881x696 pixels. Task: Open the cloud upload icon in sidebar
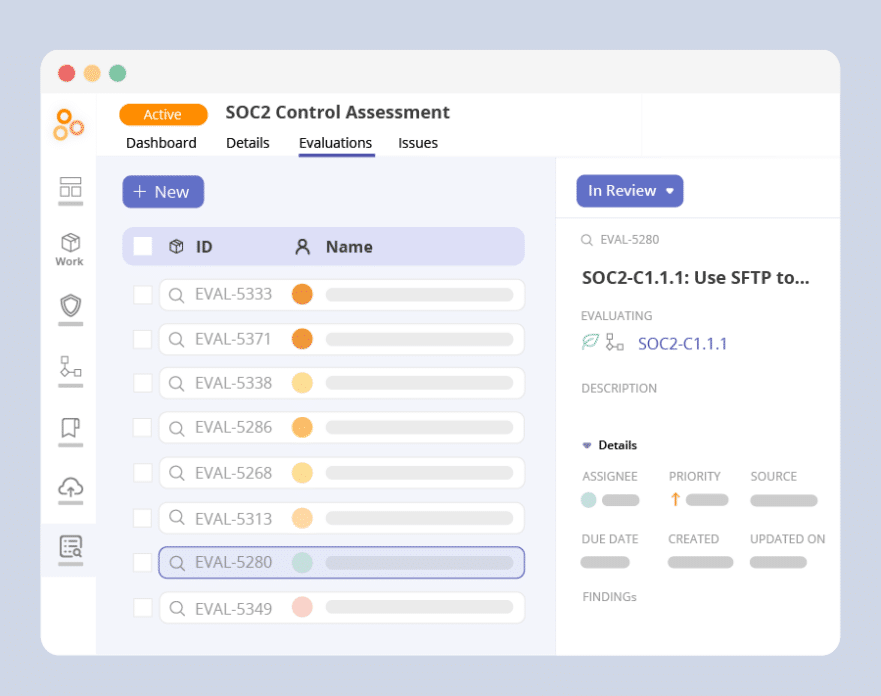(x=70, y=488)
